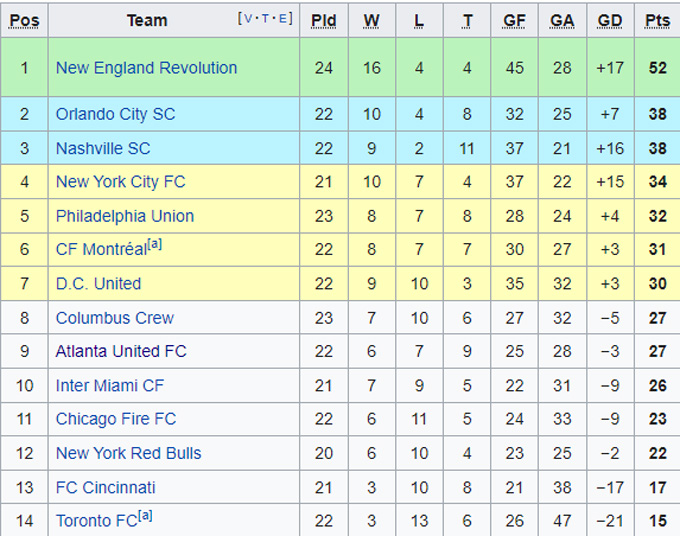The image size is (680, 536).
Task: Click the E edit link in header
Action: pyautogui.click(x=283, y=18)
